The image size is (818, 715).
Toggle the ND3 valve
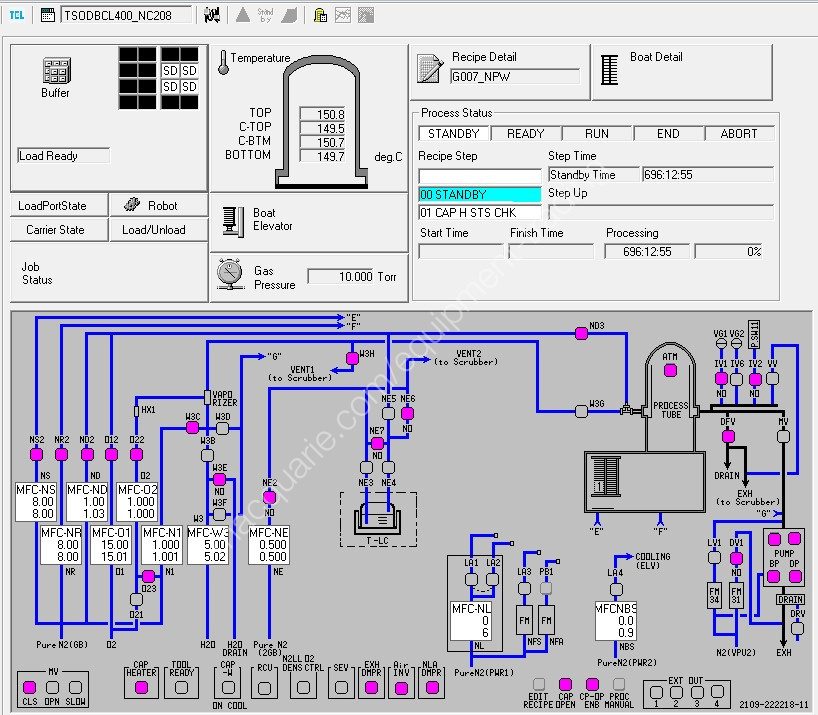tap(581, 333)
